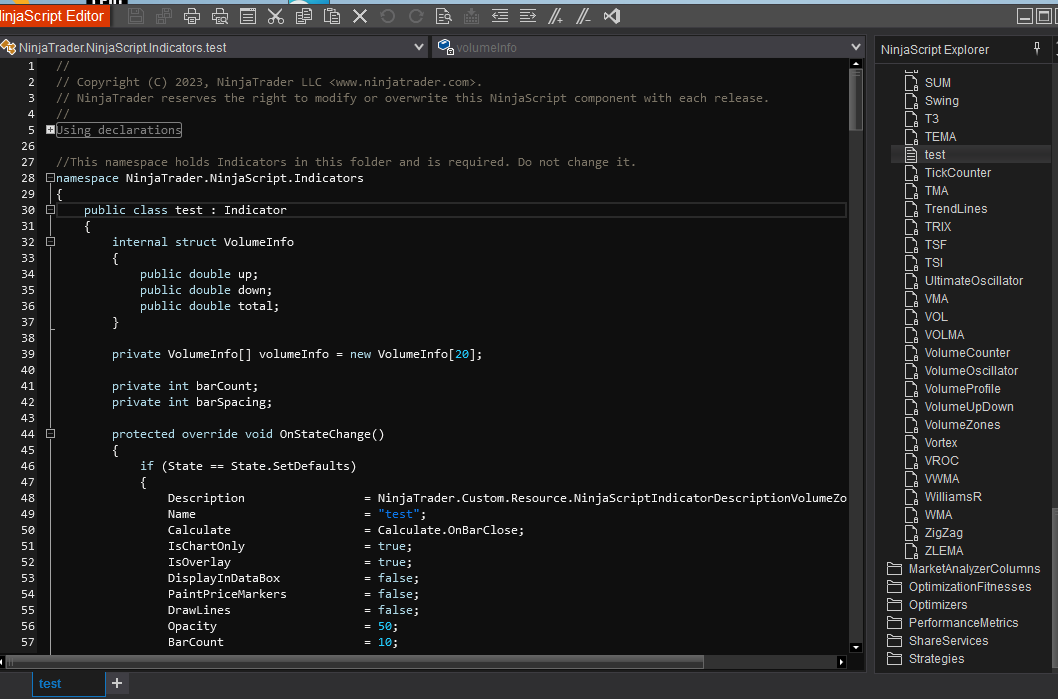Toggle the NinjaScript Explorer pin
The width and height of the screenshot is (1058, 699).
tap(1036, 49)
